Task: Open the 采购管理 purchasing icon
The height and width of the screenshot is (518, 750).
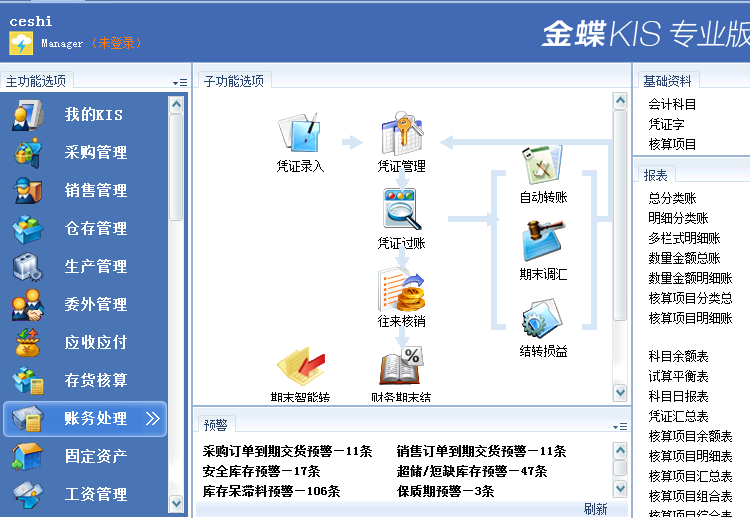Action: (28, 153)
